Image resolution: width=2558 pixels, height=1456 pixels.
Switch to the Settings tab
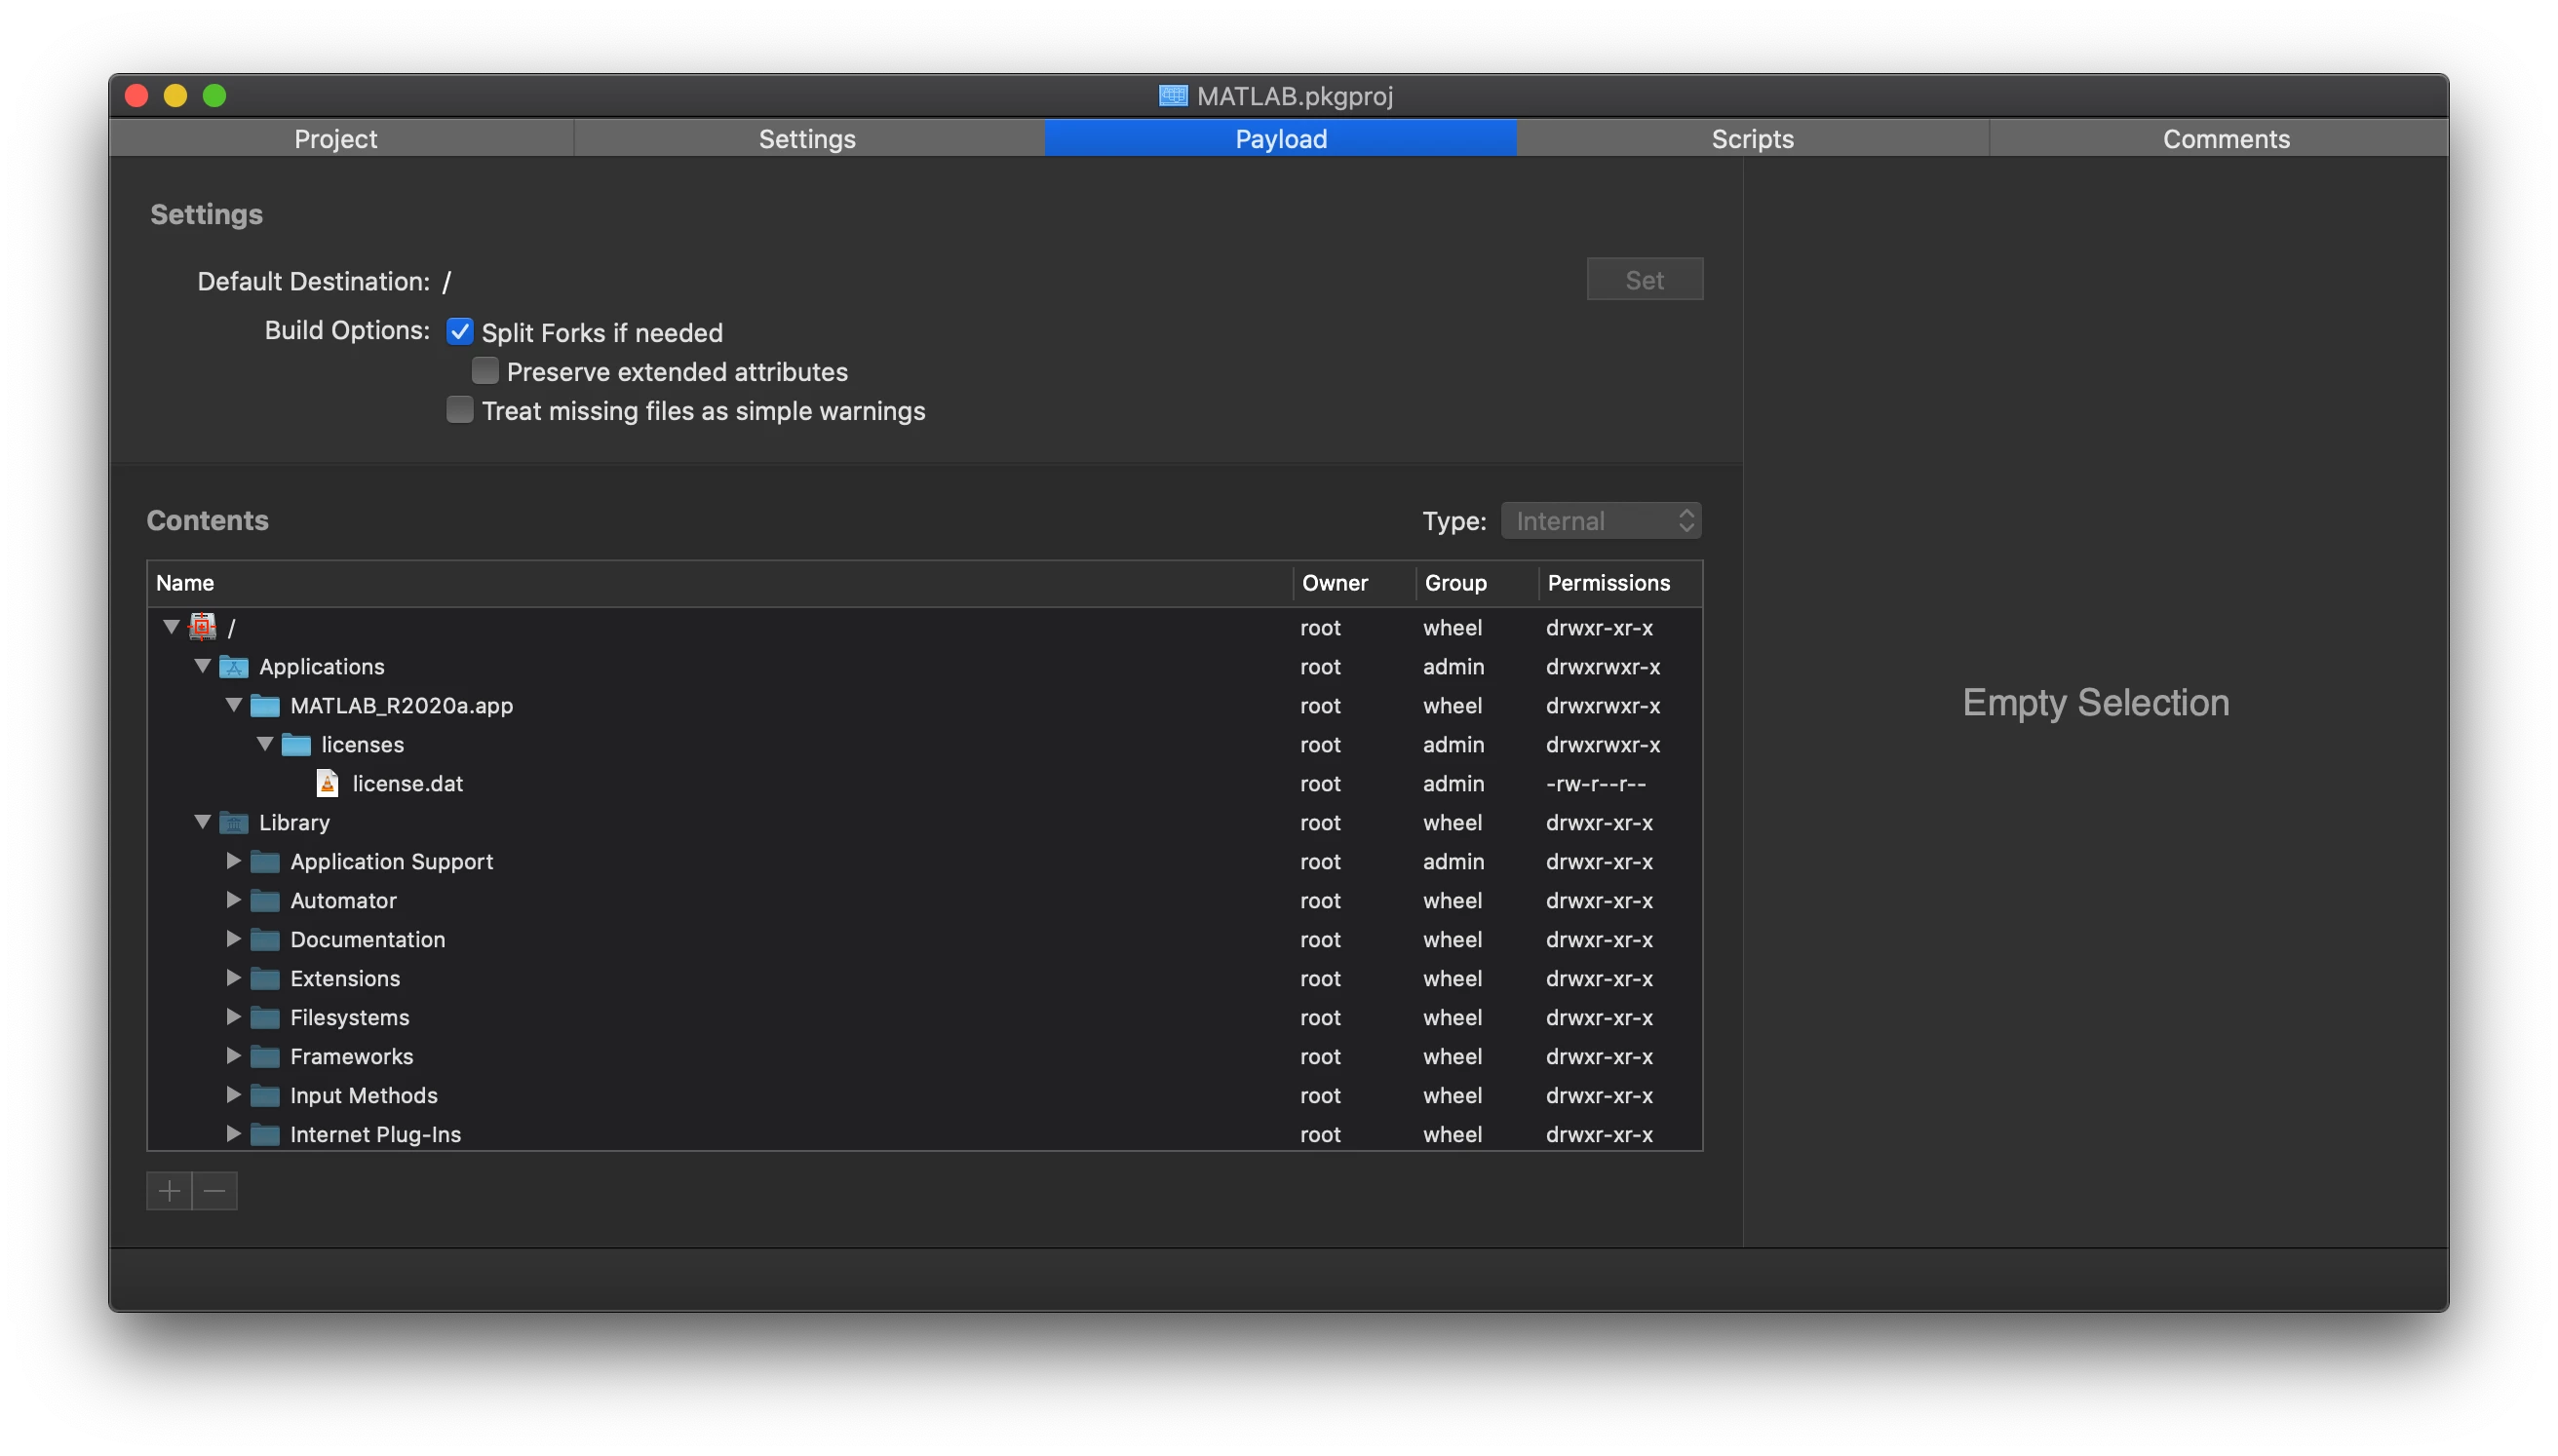pos(808,138)
